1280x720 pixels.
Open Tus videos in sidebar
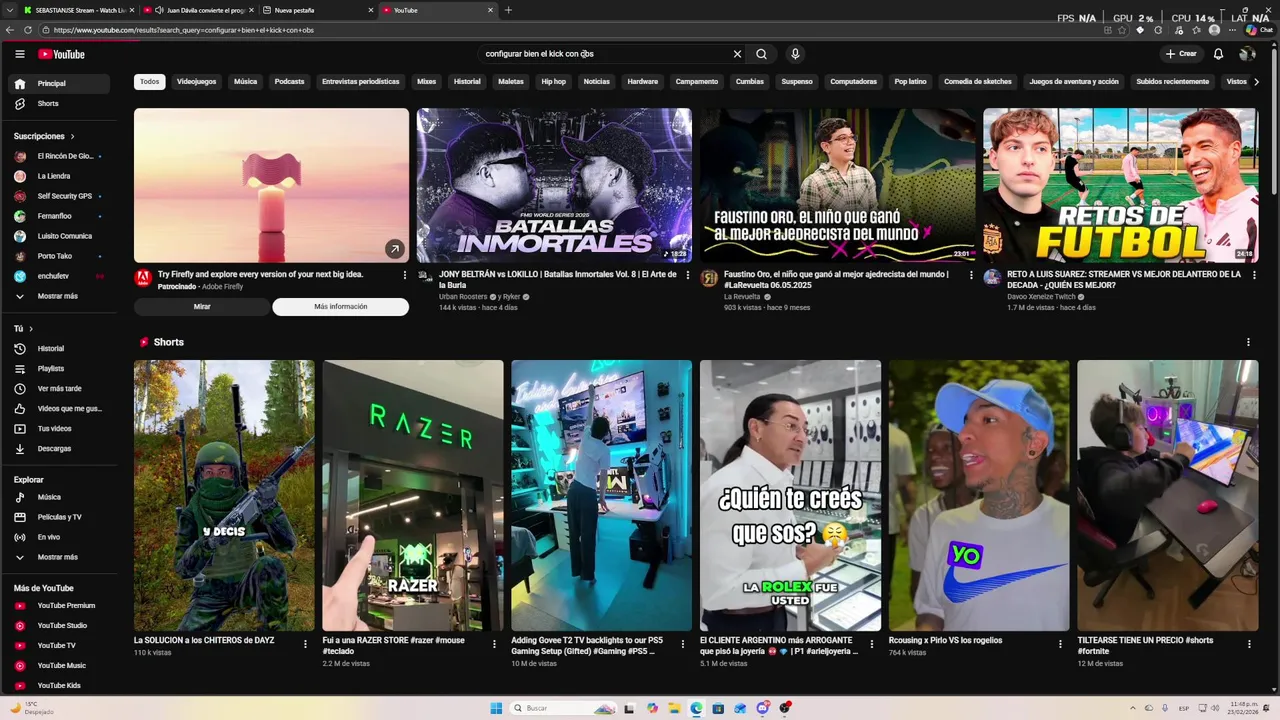click(61, 429)
